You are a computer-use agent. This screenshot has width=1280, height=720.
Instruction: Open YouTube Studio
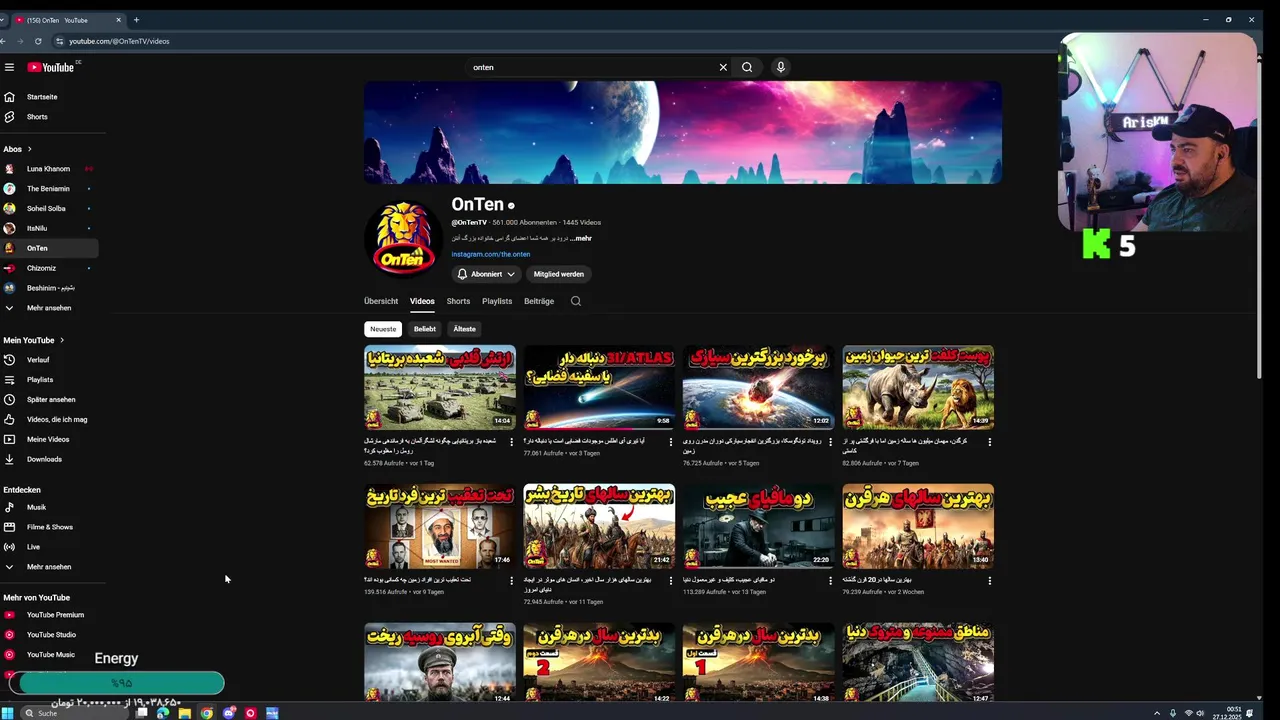tap(49, 635)
